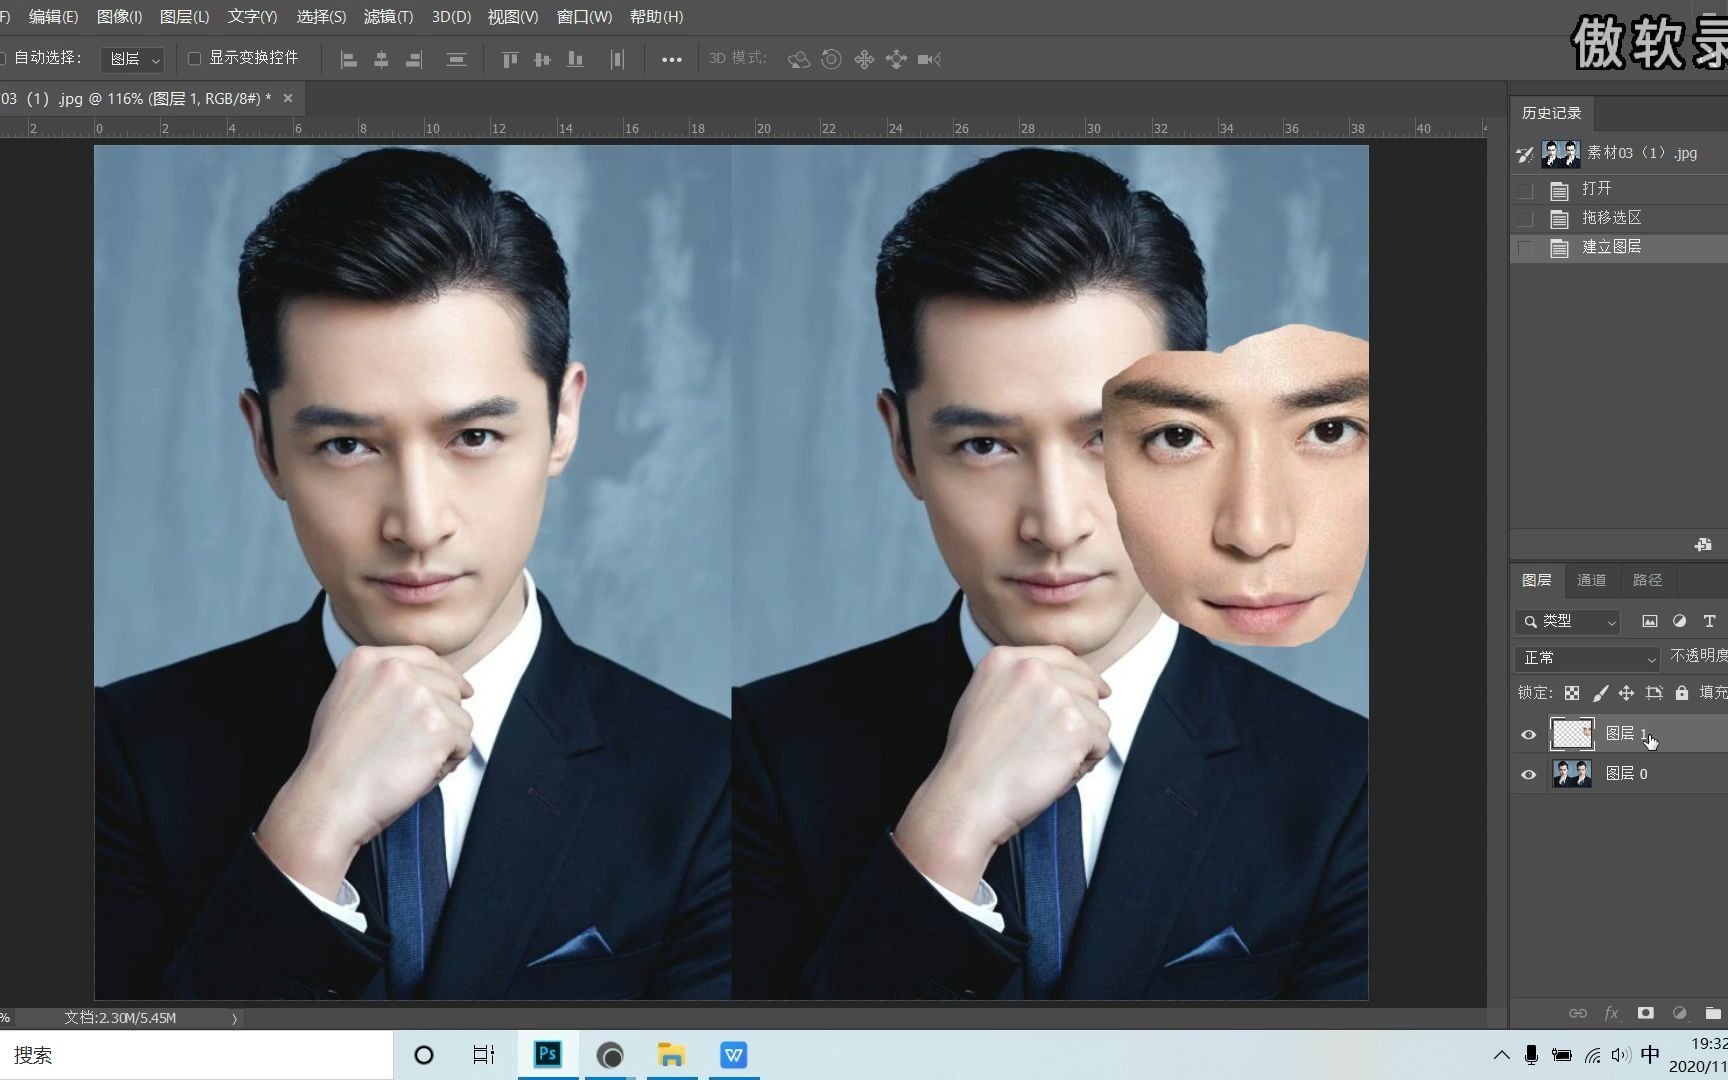Click the distribute vertically icon
Image resolution: width=1728 pixels, height=1080 pixels.
tap(456, 60)
